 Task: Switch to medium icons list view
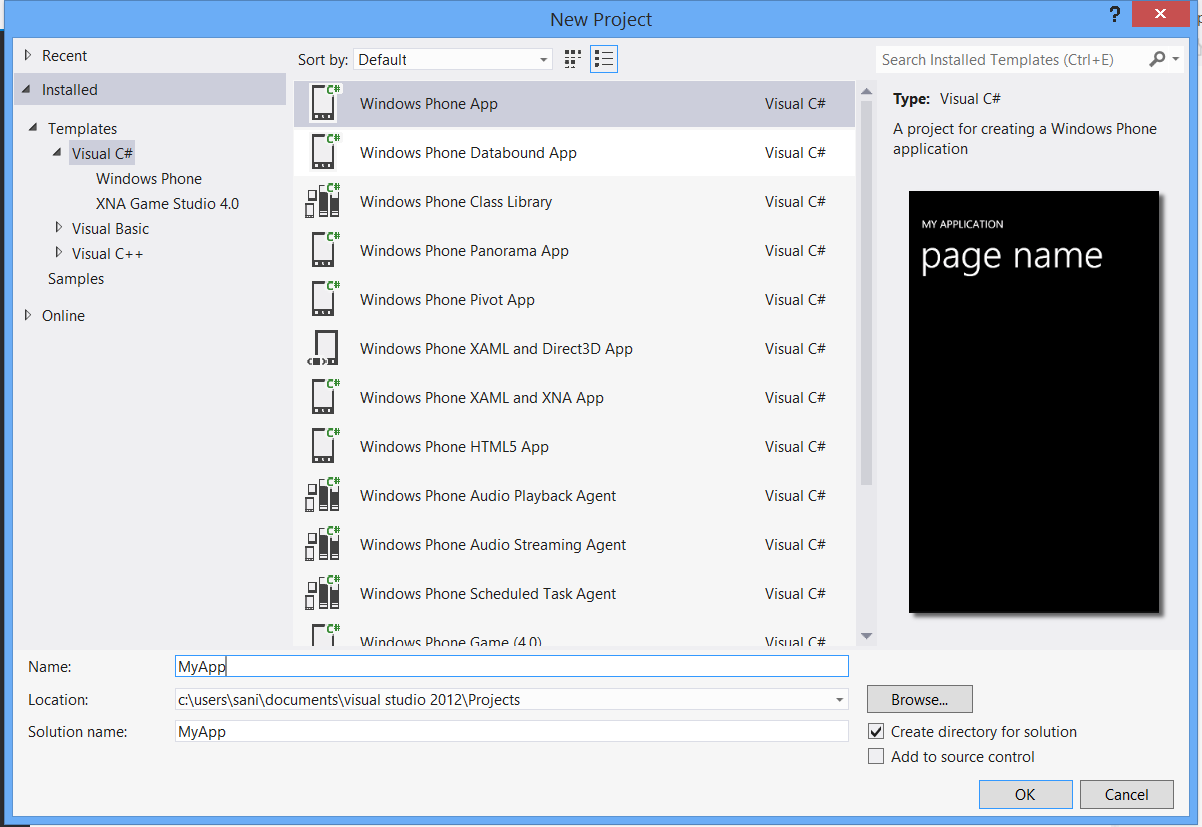coord(603,59)
